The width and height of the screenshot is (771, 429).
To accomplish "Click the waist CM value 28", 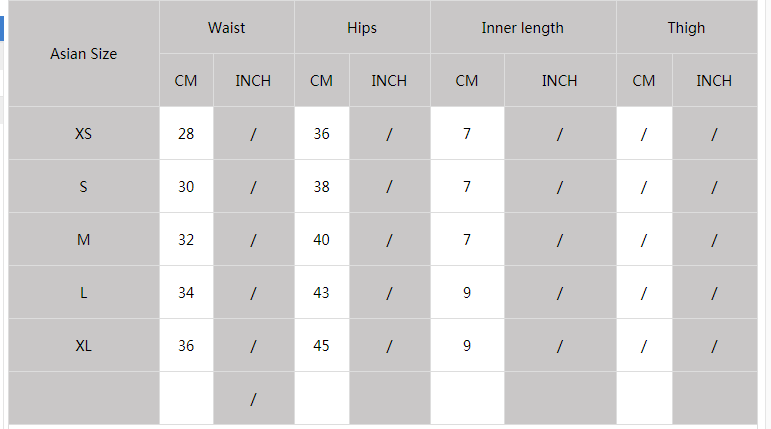I will click(186, 133).
